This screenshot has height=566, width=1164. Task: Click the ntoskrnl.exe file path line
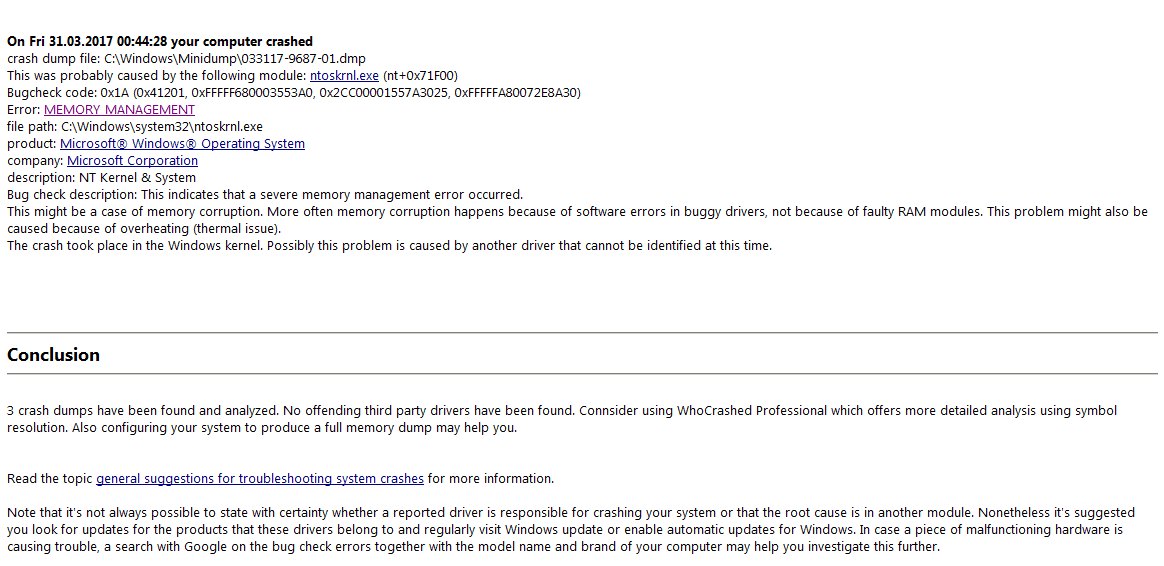pyautogui.click(x=134, y=127)
